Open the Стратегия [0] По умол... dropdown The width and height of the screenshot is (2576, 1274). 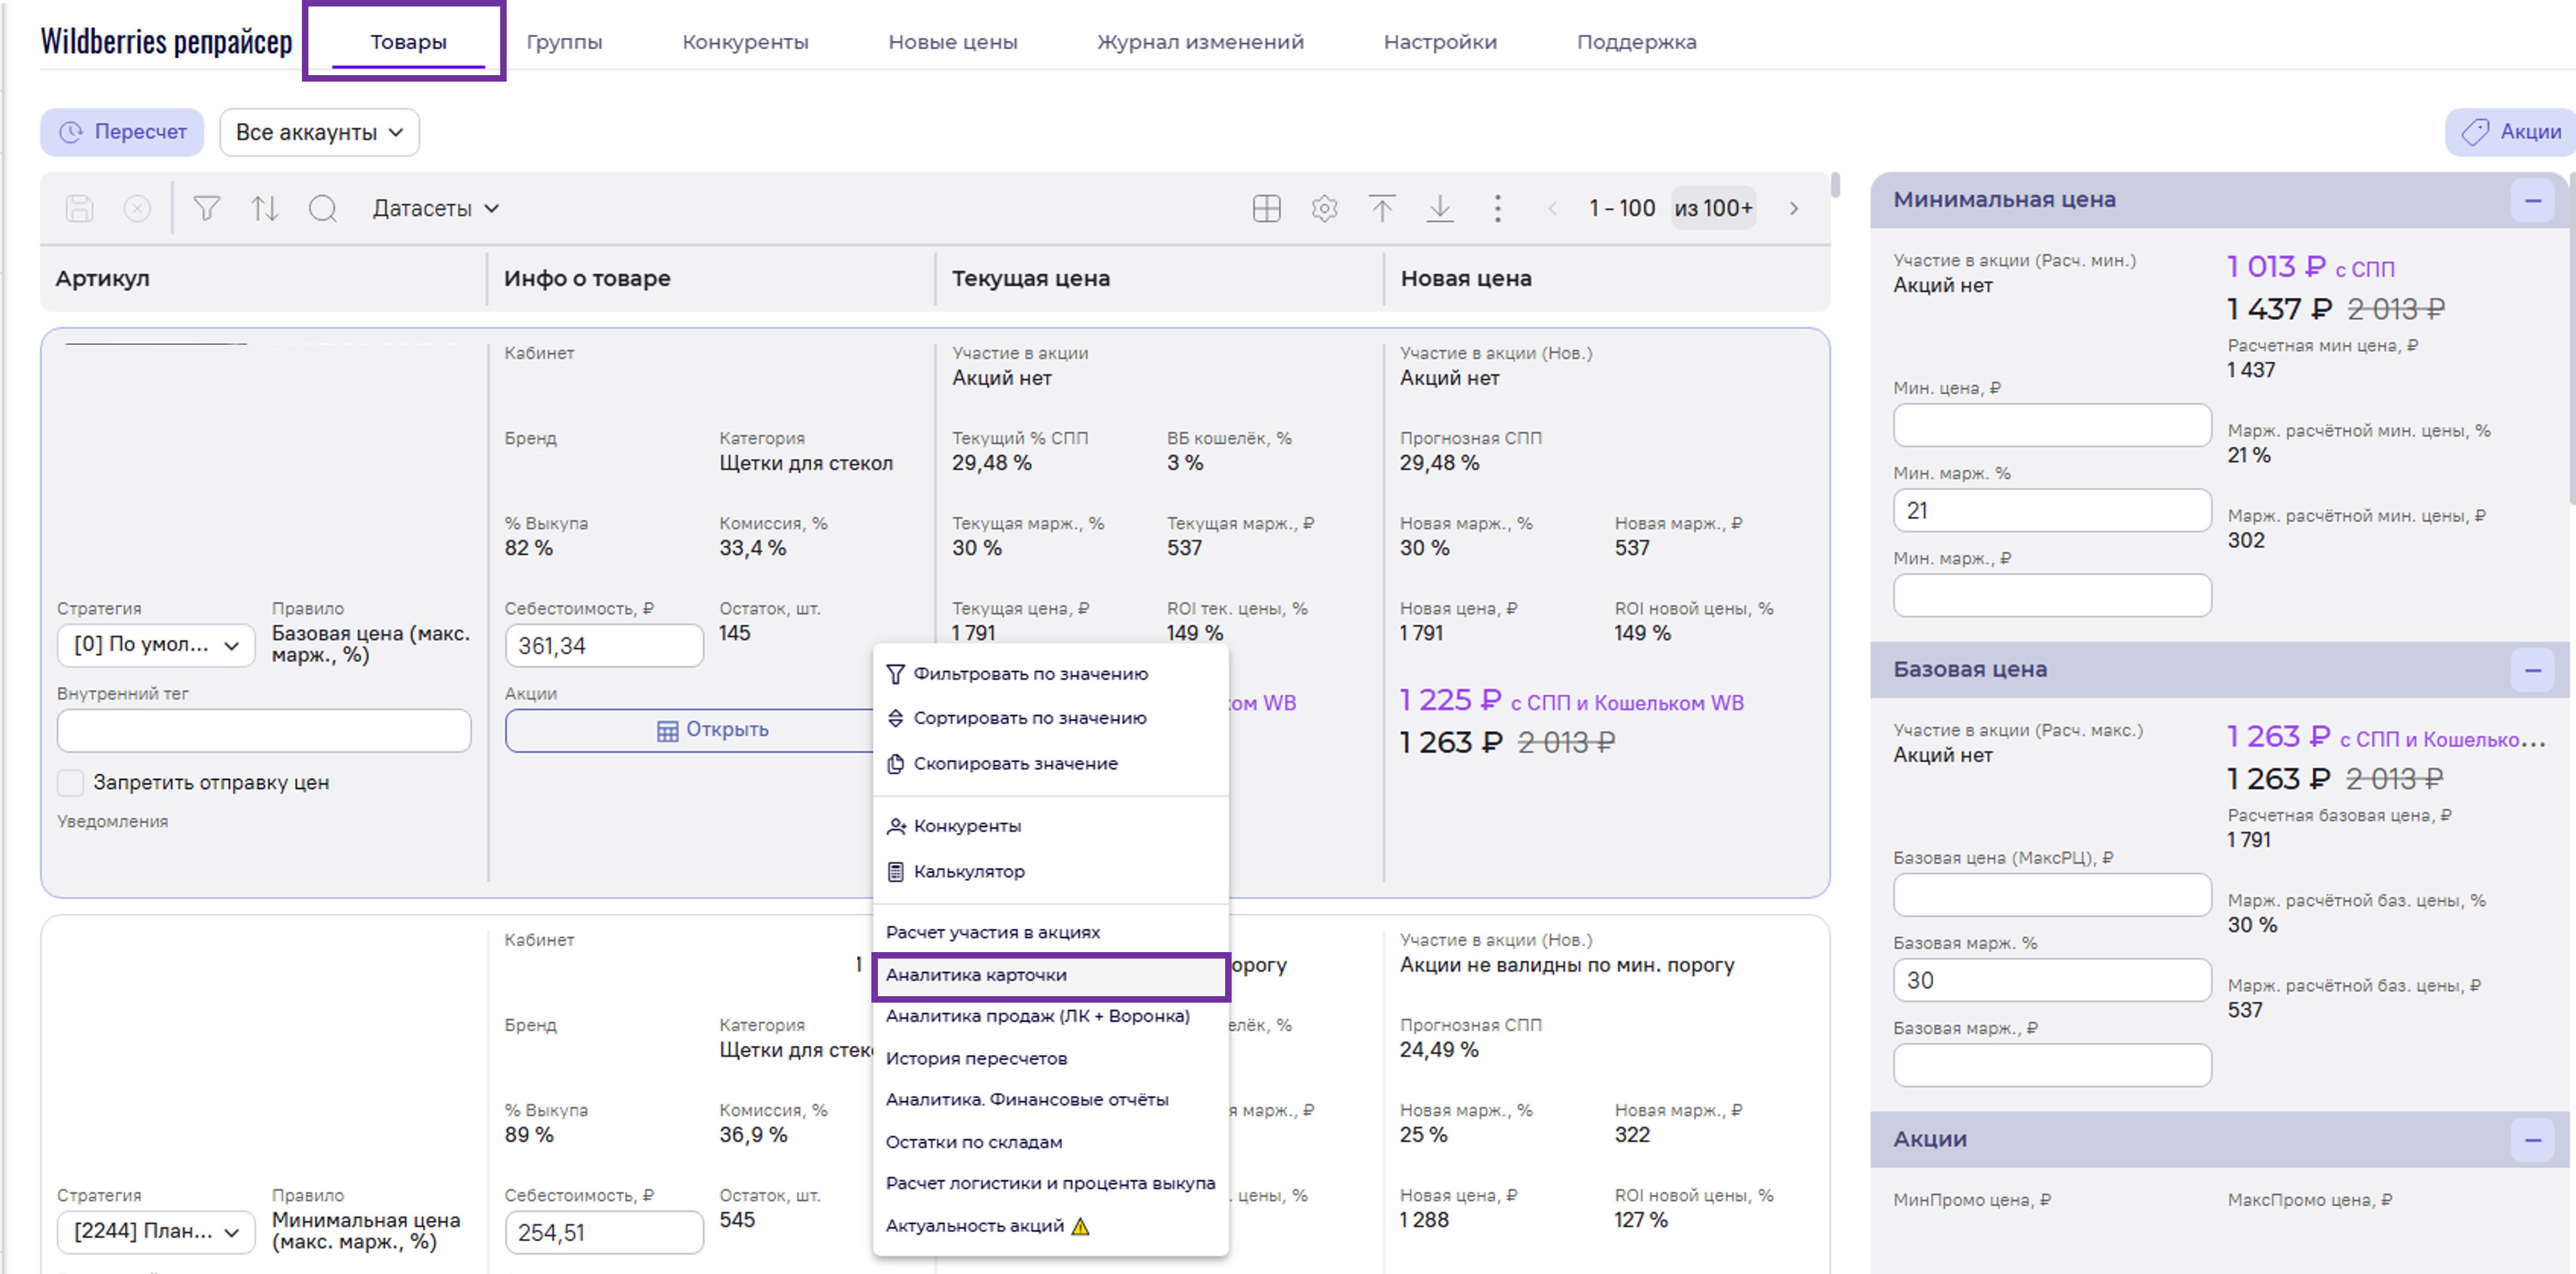156,645
